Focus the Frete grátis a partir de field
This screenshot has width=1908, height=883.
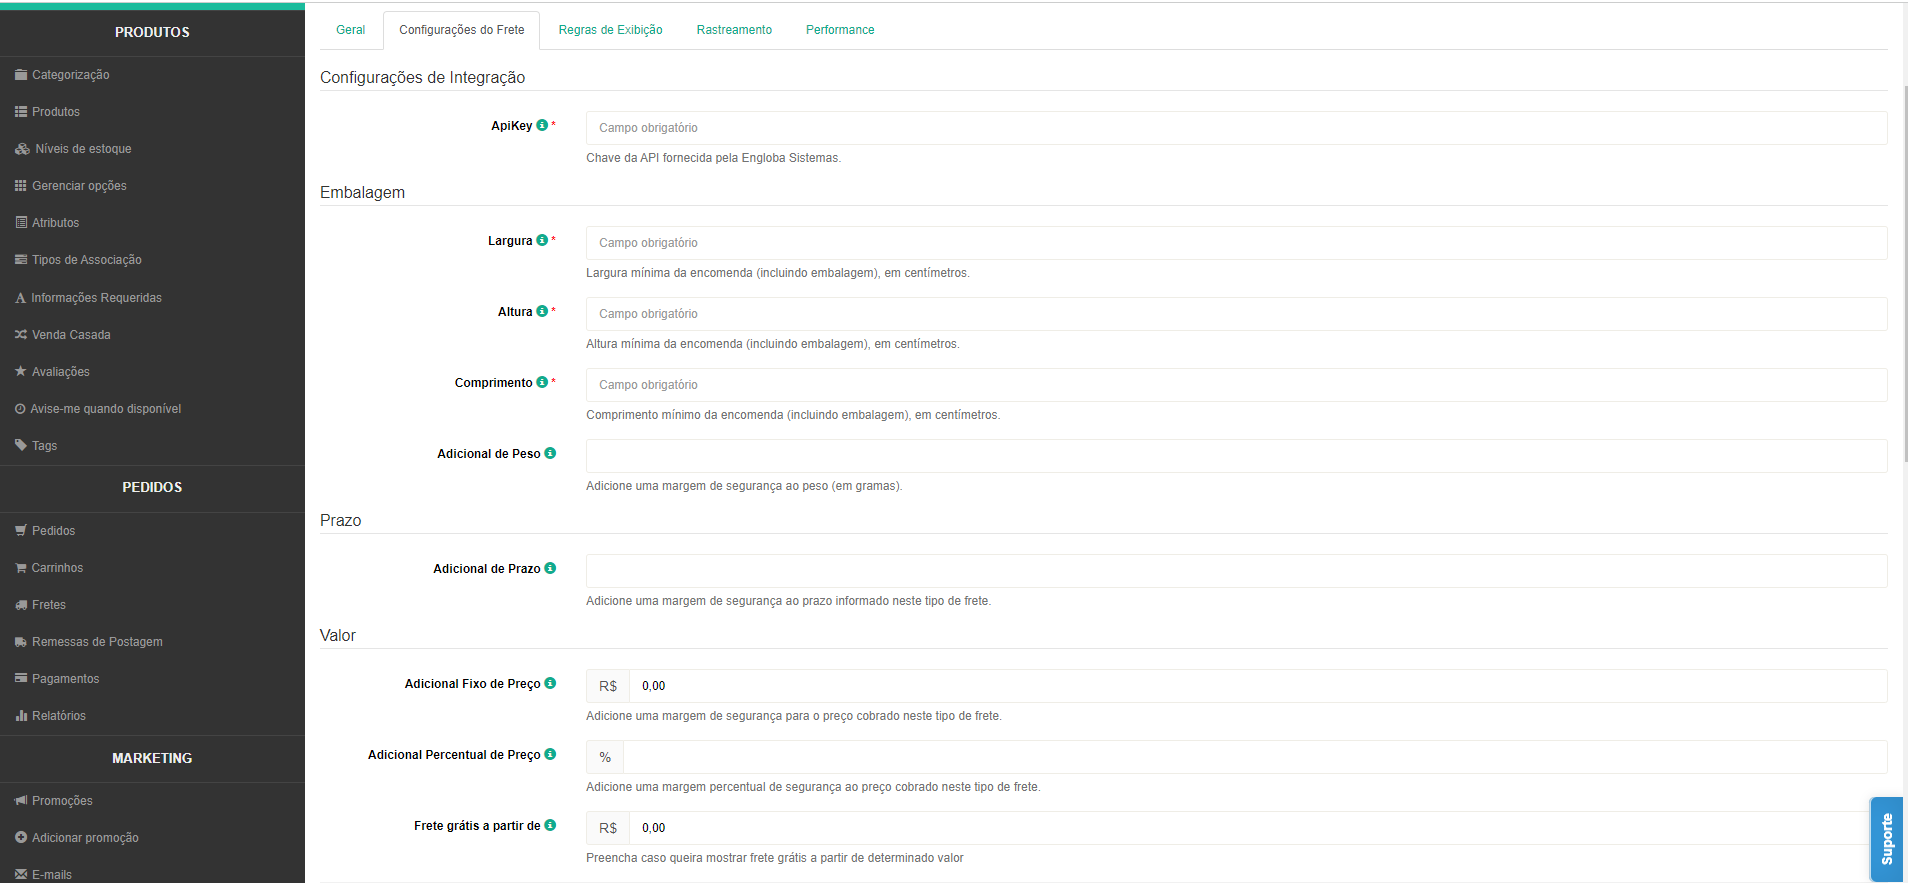[1258, 828]
